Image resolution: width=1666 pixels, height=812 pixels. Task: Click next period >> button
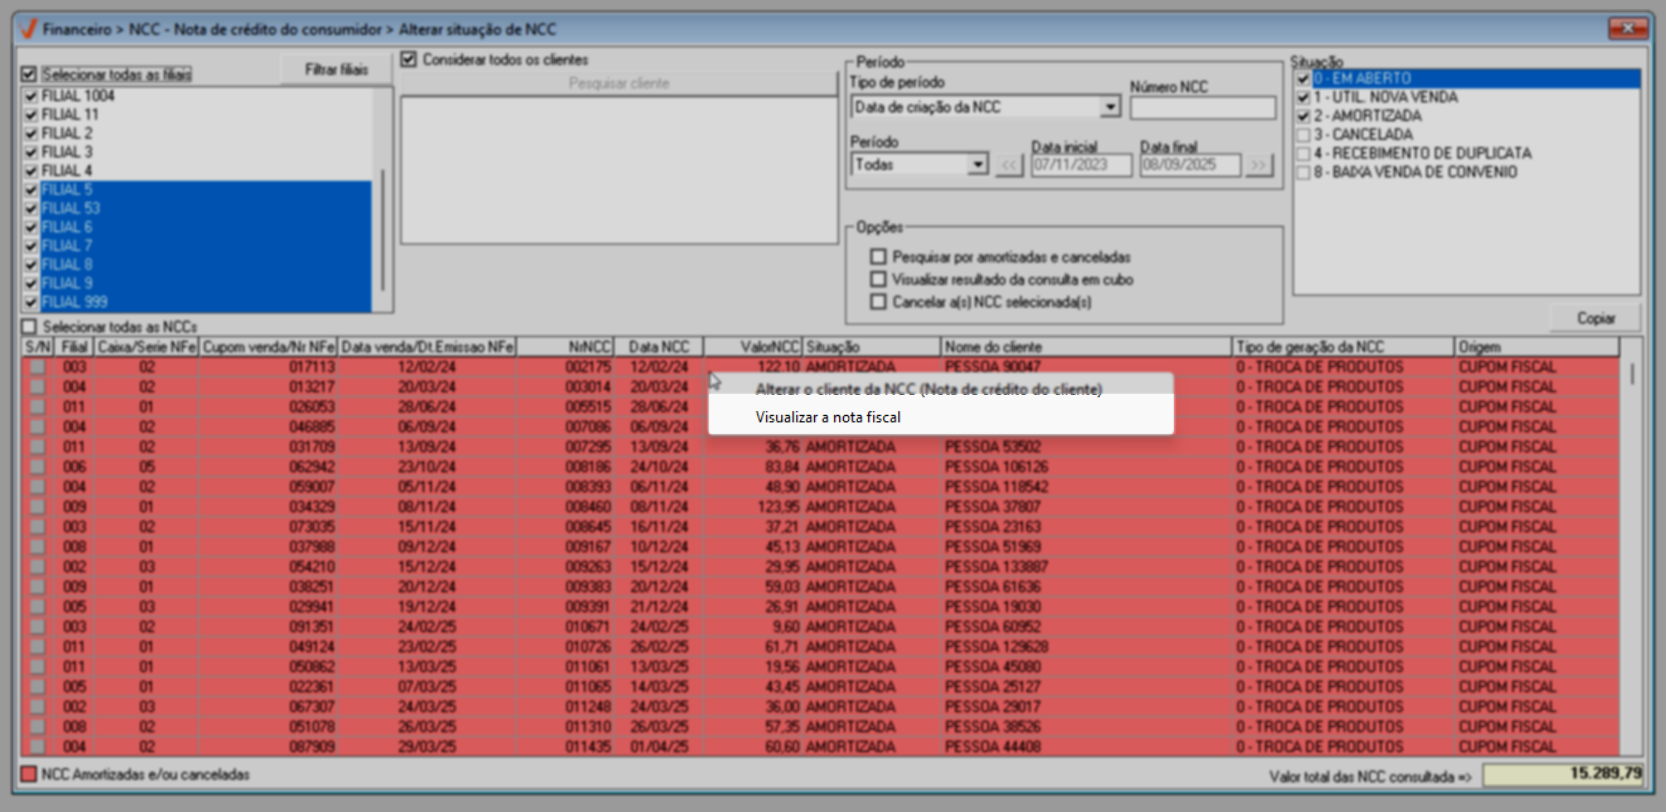point(1258,165)
